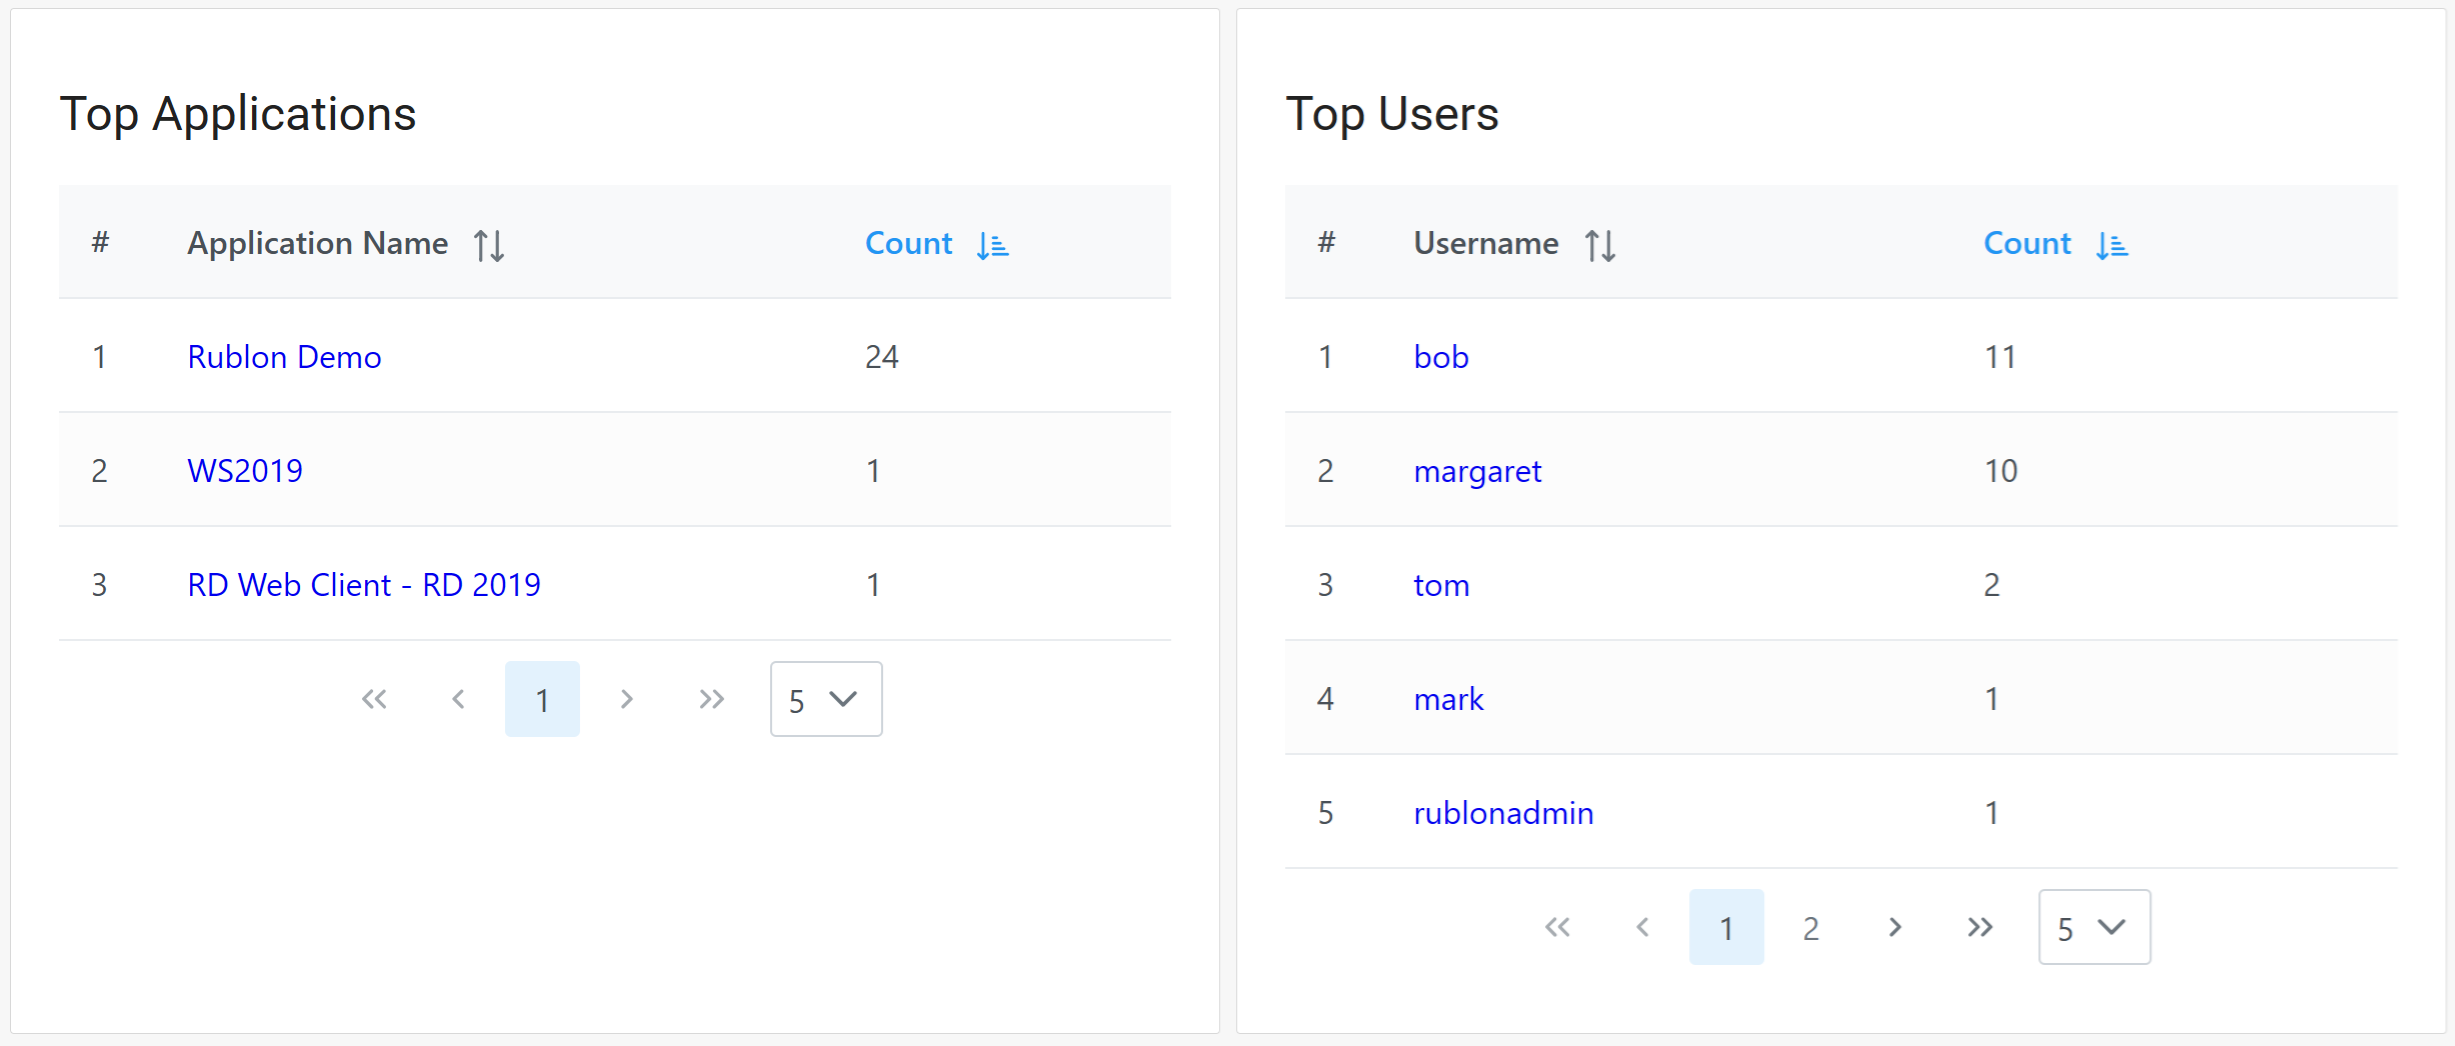Image resolution: width=2455 pixels, height=1046 pixels.
Task: Open rows-per-page dropdown in Top Applications
Action: point(825,699)
